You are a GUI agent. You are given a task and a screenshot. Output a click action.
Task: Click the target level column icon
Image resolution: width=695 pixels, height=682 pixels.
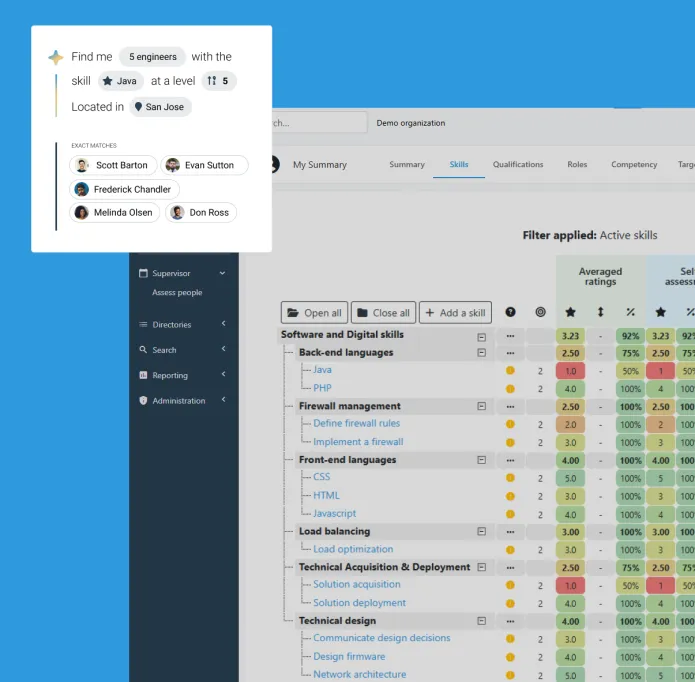(540, 313)
